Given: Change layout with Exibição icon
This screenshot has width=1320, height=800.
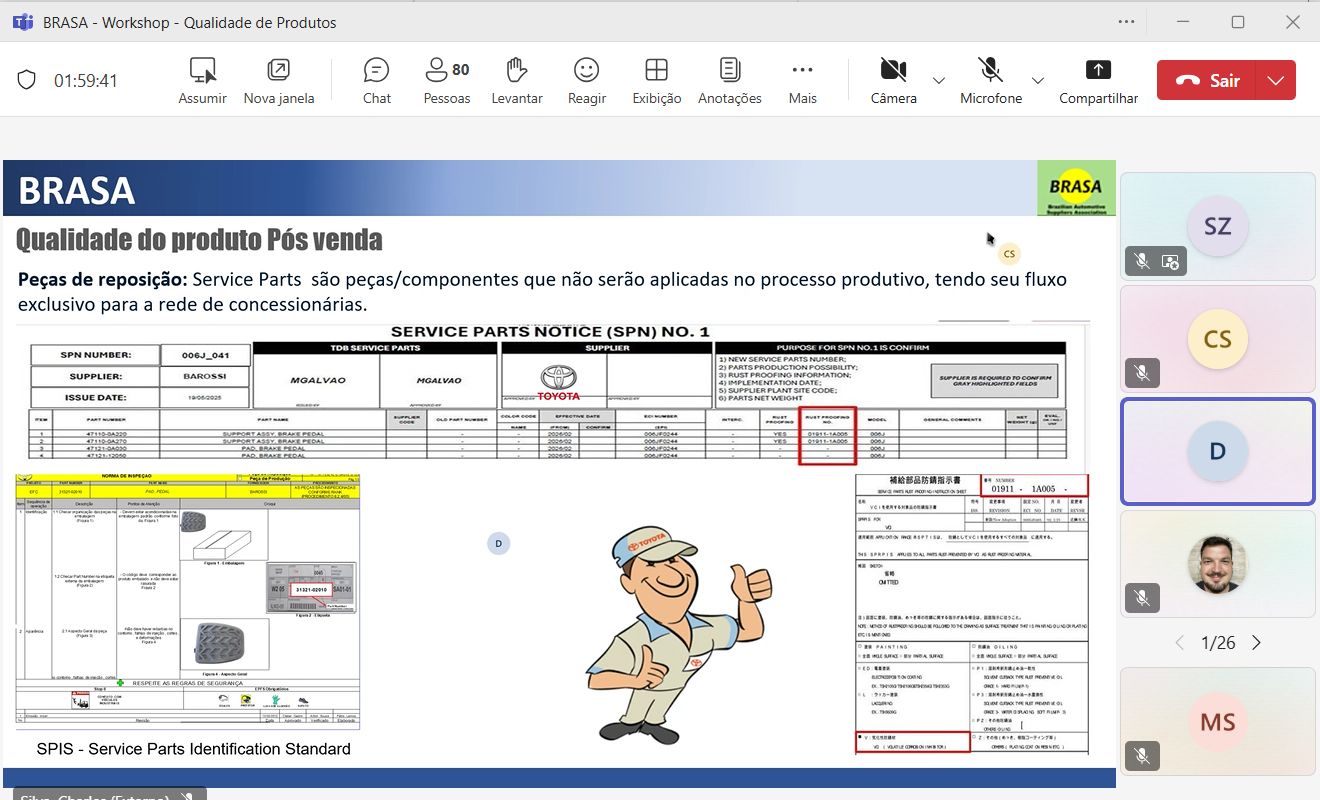Looking at the screenshot, I should 656,81.
